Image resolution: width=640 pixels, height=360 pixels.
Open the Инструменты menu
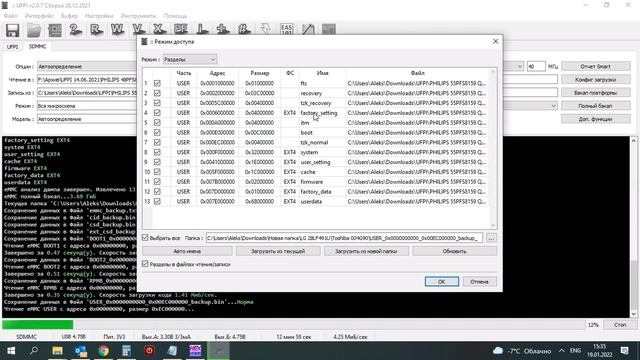point(138,16)
